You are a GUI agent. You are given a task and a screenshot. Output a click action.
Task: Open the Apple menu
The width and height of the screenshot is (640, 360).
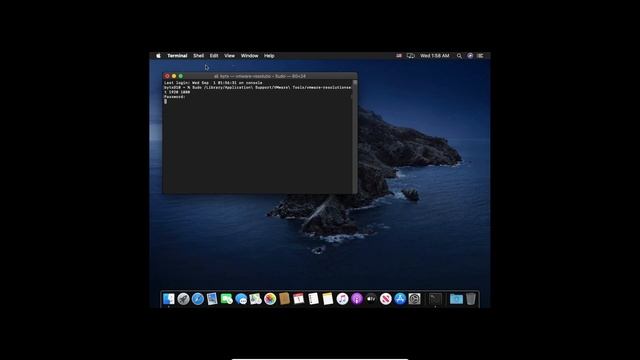[158, 56]
